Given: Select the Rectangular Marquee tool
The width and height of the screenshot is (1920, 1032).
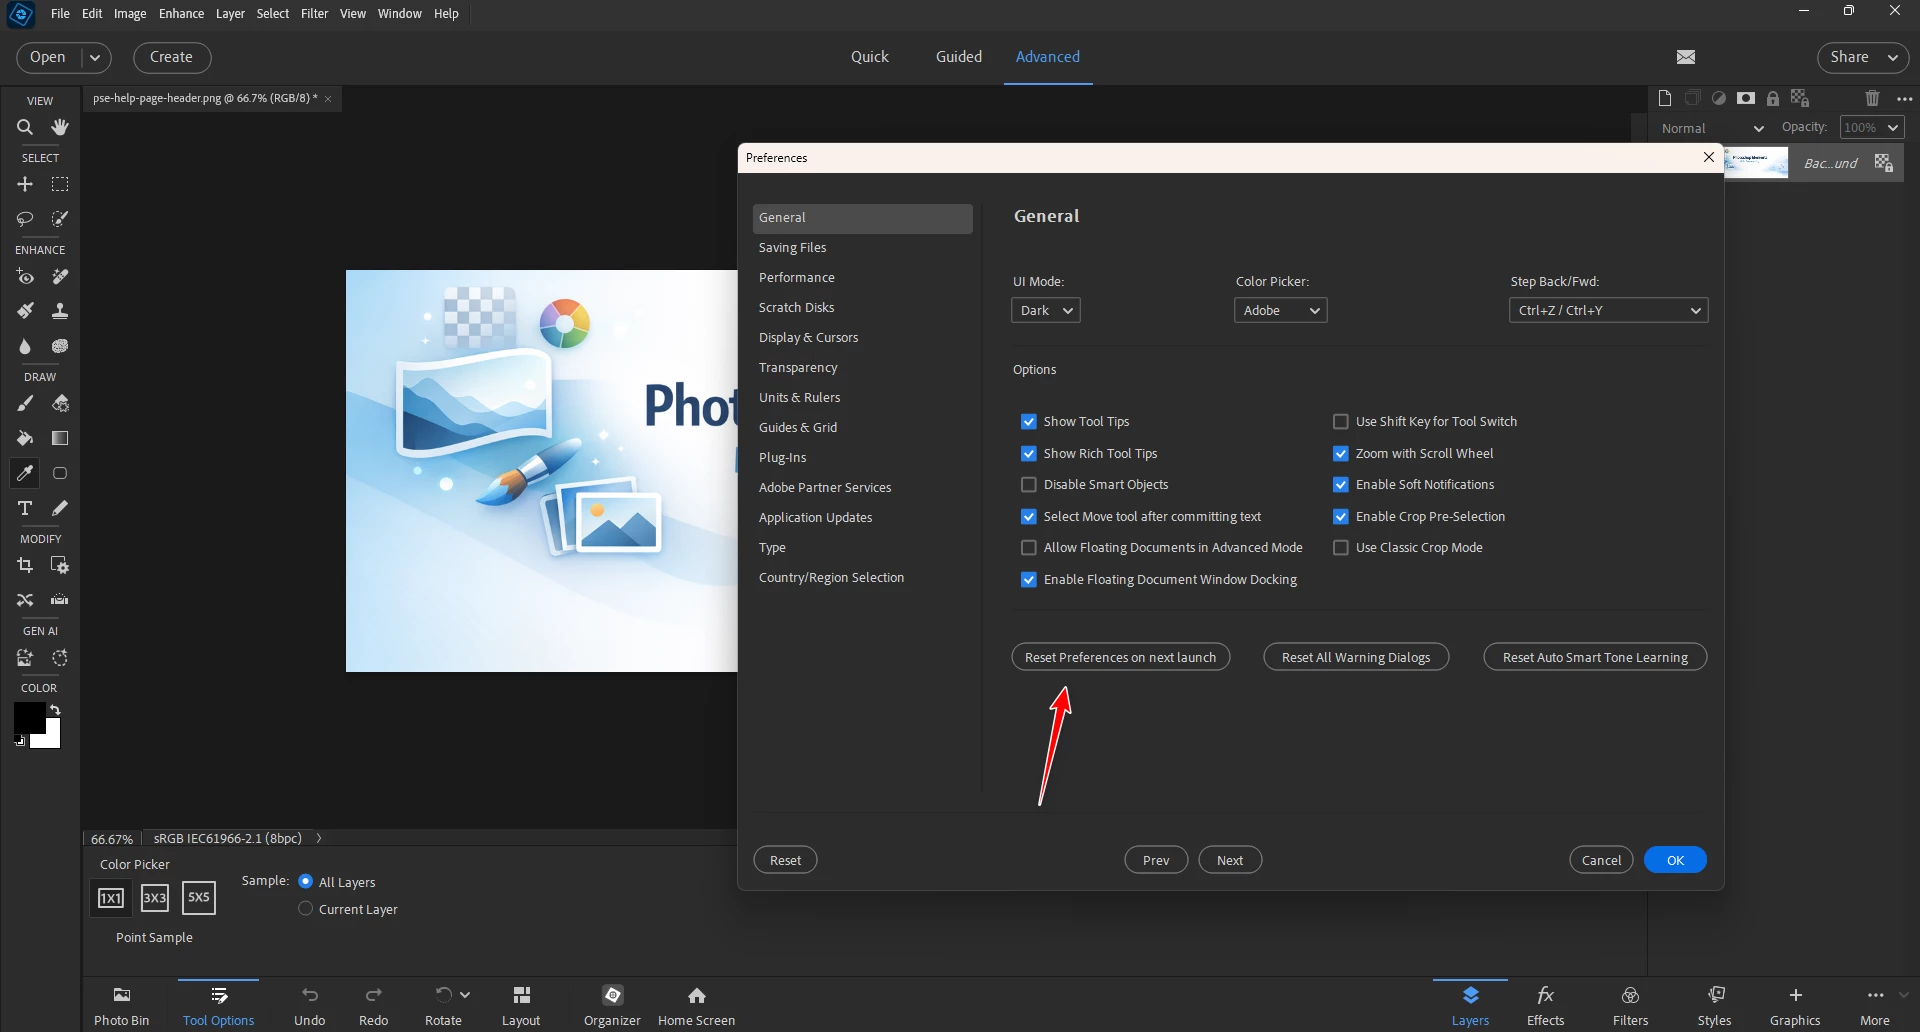Looking at the screenshot, I should click(60, 184).
